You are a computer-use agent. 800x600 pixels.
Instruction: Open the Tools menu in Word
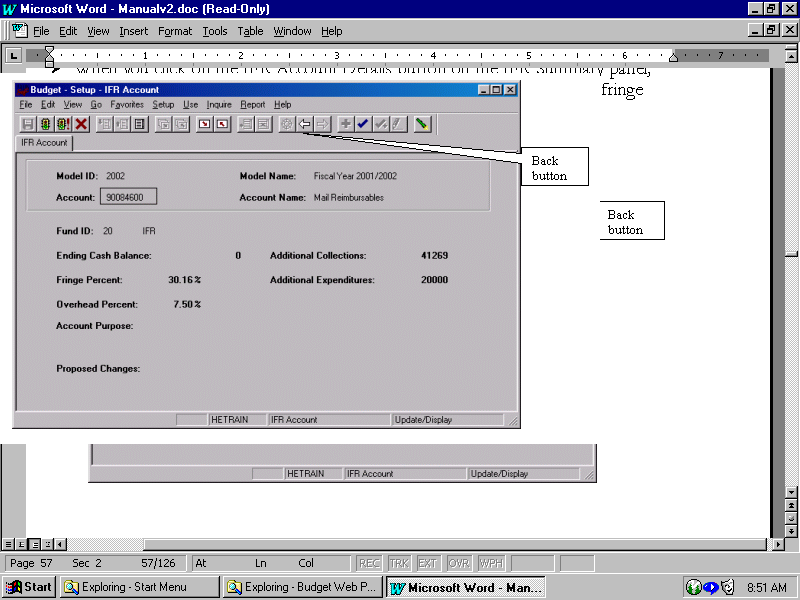pyautogui.click(x=215, y=31)
